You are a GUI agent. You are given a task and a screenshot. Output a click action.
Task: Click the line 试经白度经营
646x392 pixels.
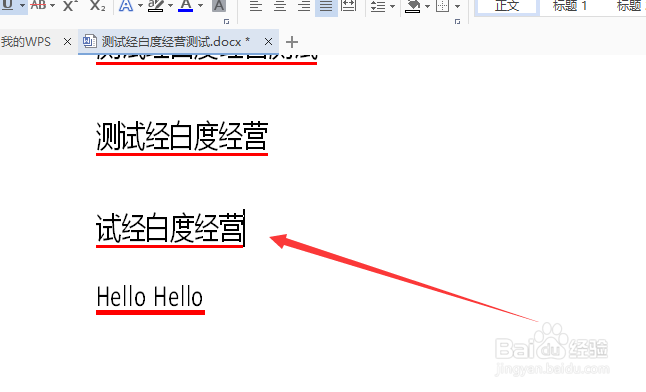pyautogui.click(x=170, y=228)
